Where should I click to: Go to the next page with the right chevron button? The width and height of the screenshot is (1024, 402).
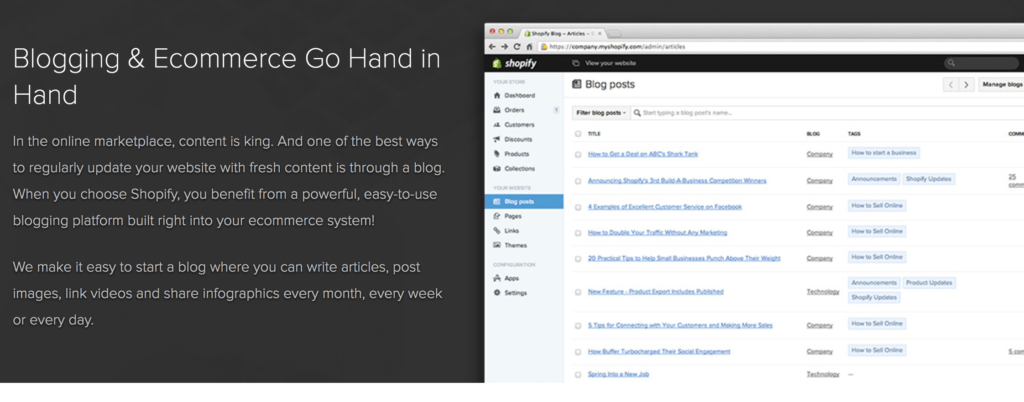967,85
